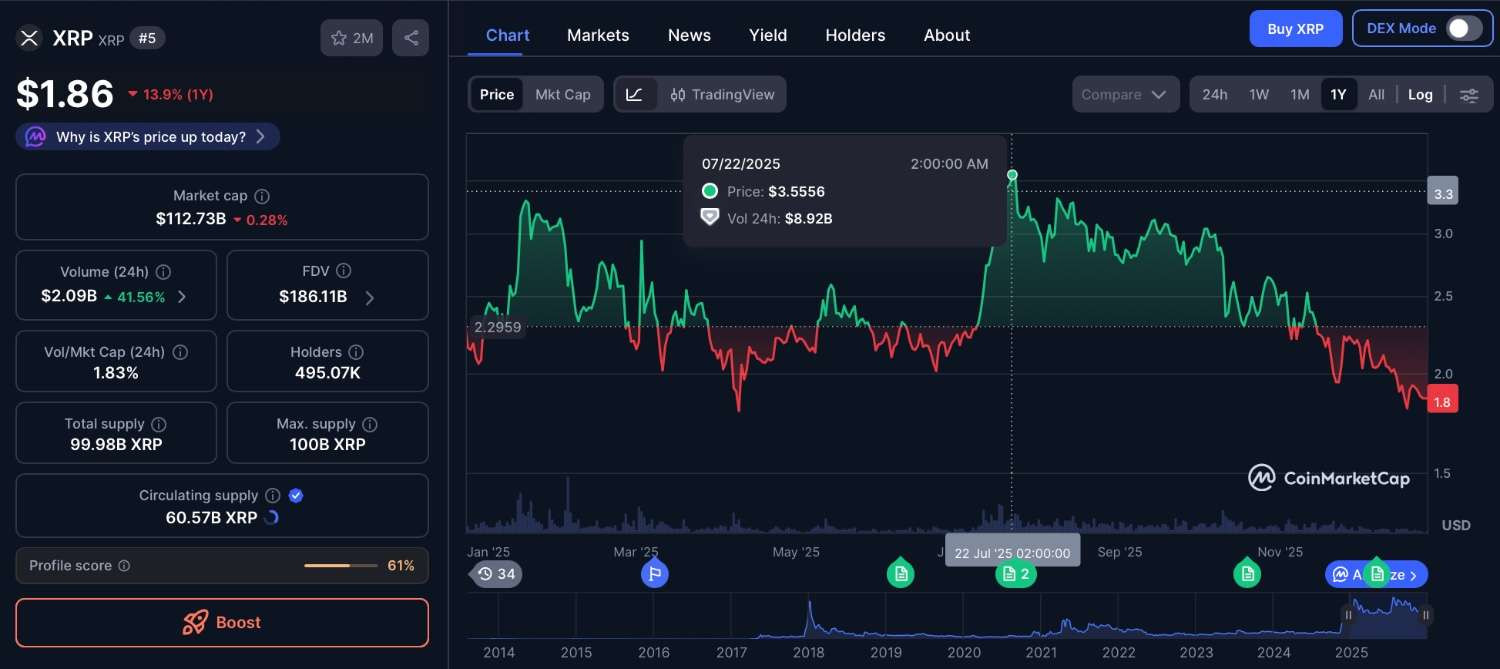Select the Mkt Cap chart toggle

coord(563,94)
